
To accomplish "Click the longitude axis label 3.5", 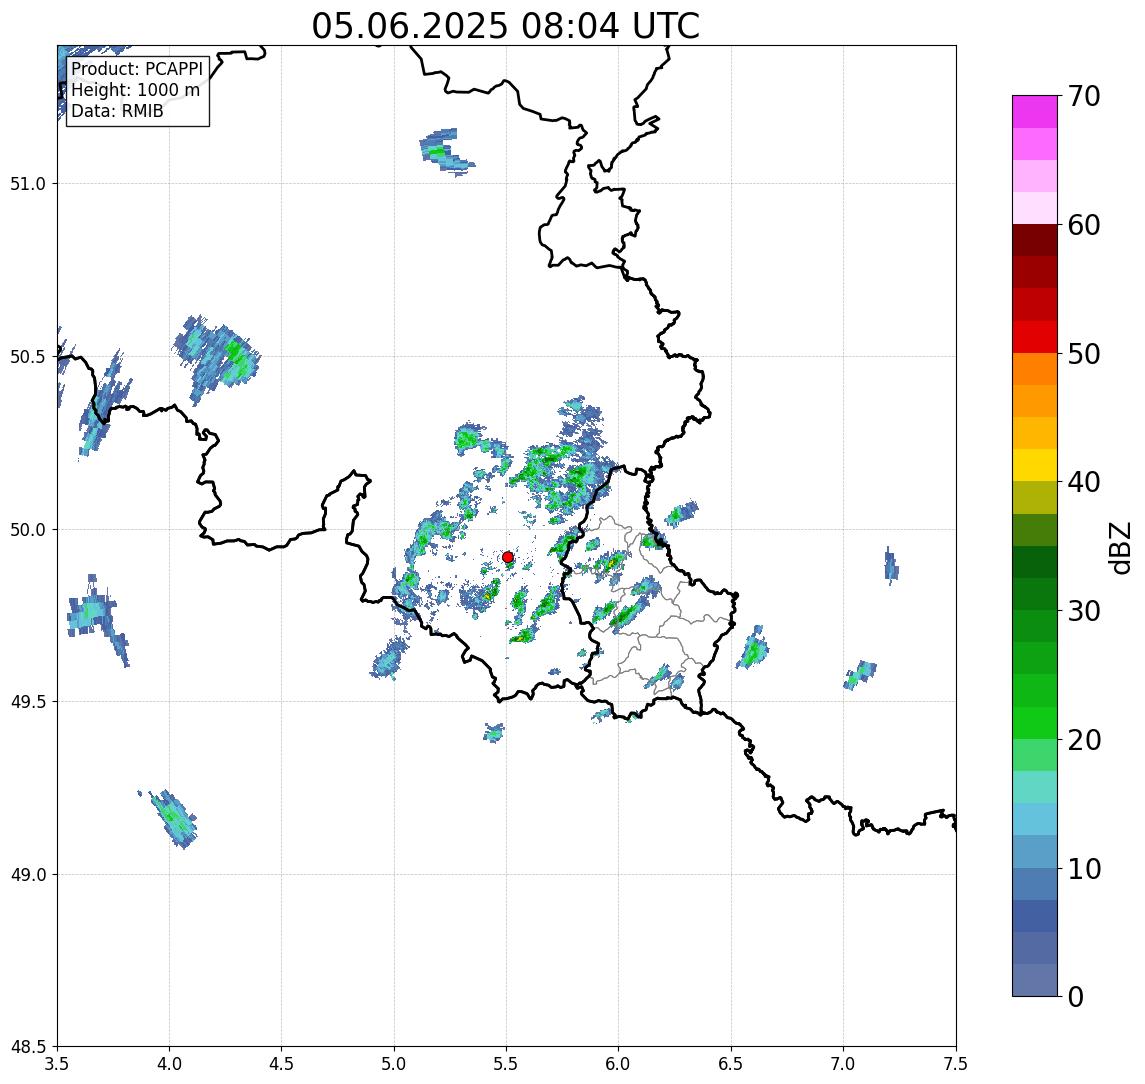I will click(57, 1064).
